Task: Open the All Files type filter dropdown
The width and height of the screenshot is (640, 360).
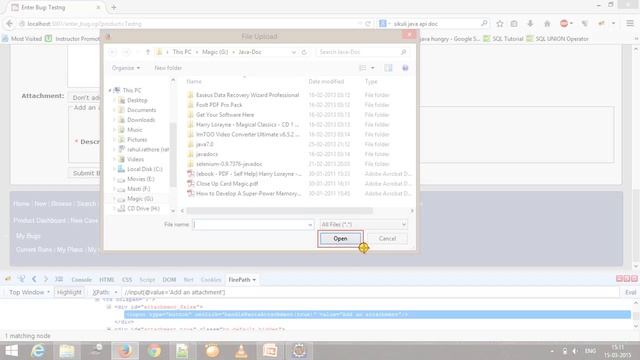Action: 363,224
